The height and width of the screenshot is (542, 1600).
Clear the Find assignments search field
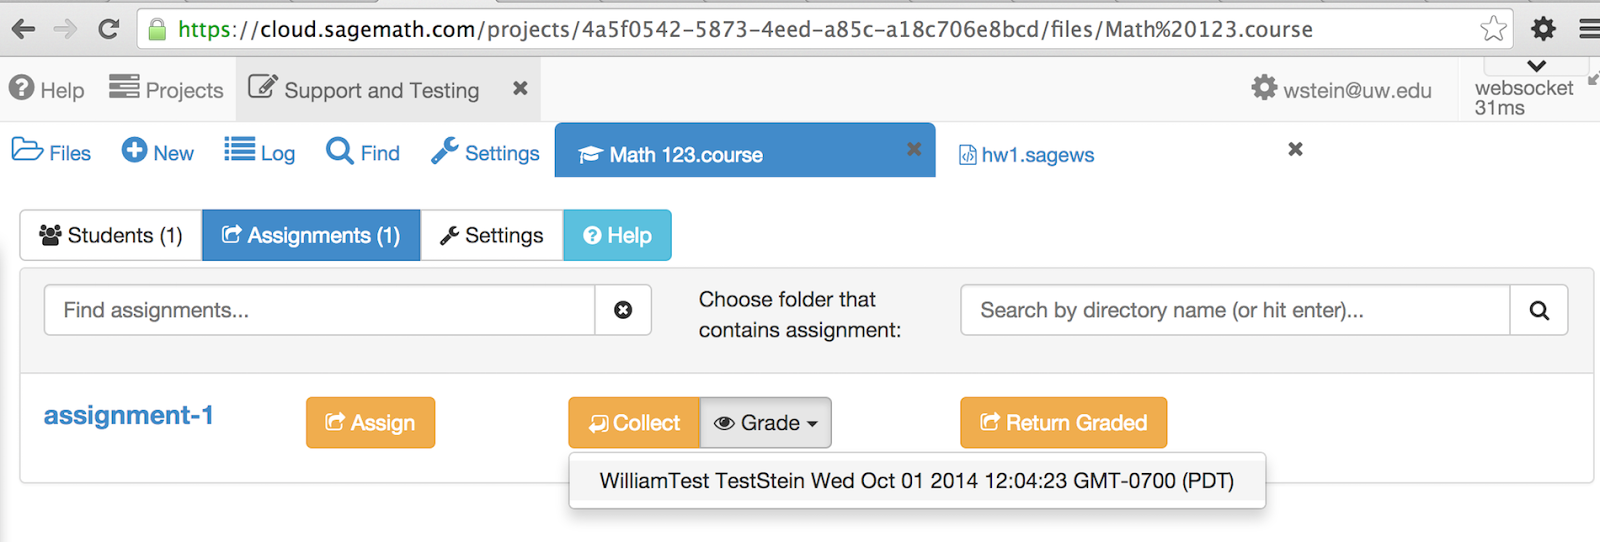[x=623, y=310]
